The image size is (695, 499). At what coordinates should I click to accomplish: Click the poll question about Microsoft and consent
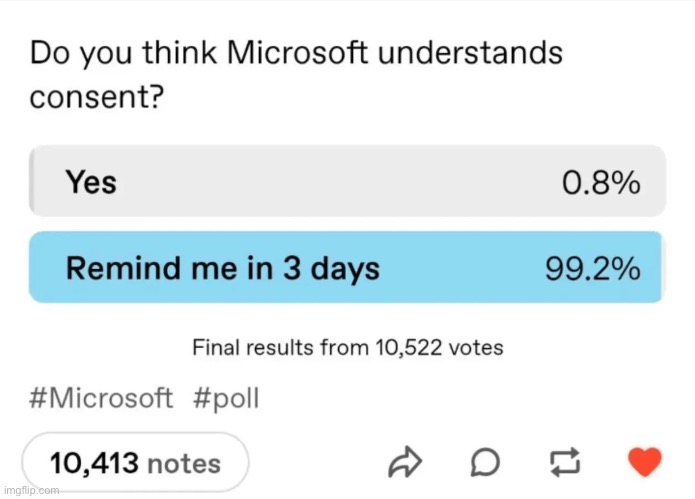[x=296, y=74]
